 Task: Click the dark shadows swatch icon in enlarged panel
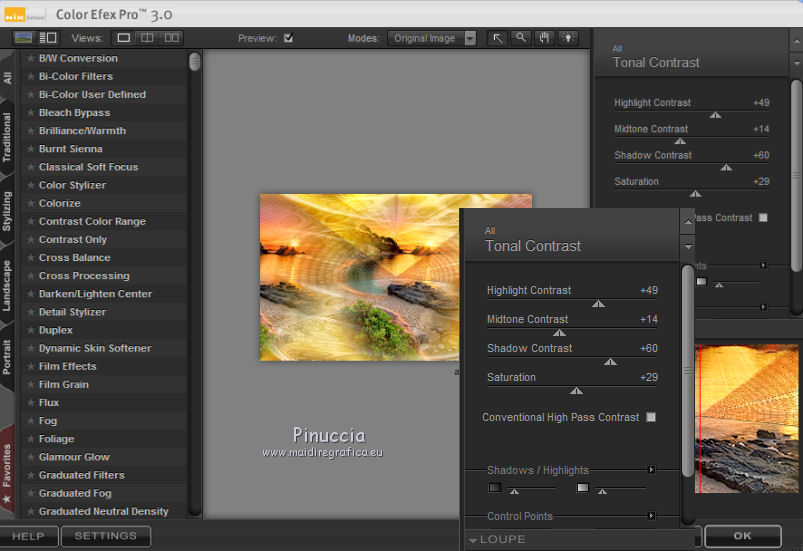(x=495, y=488)
